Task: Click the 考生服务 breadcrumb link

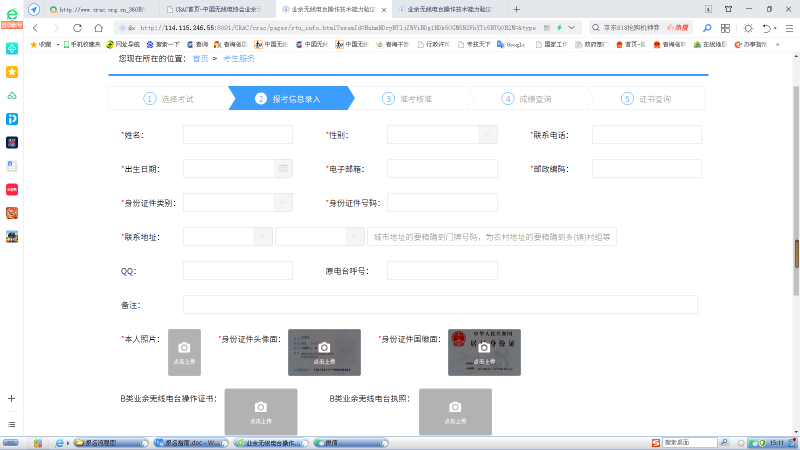Action: [239, 59]
